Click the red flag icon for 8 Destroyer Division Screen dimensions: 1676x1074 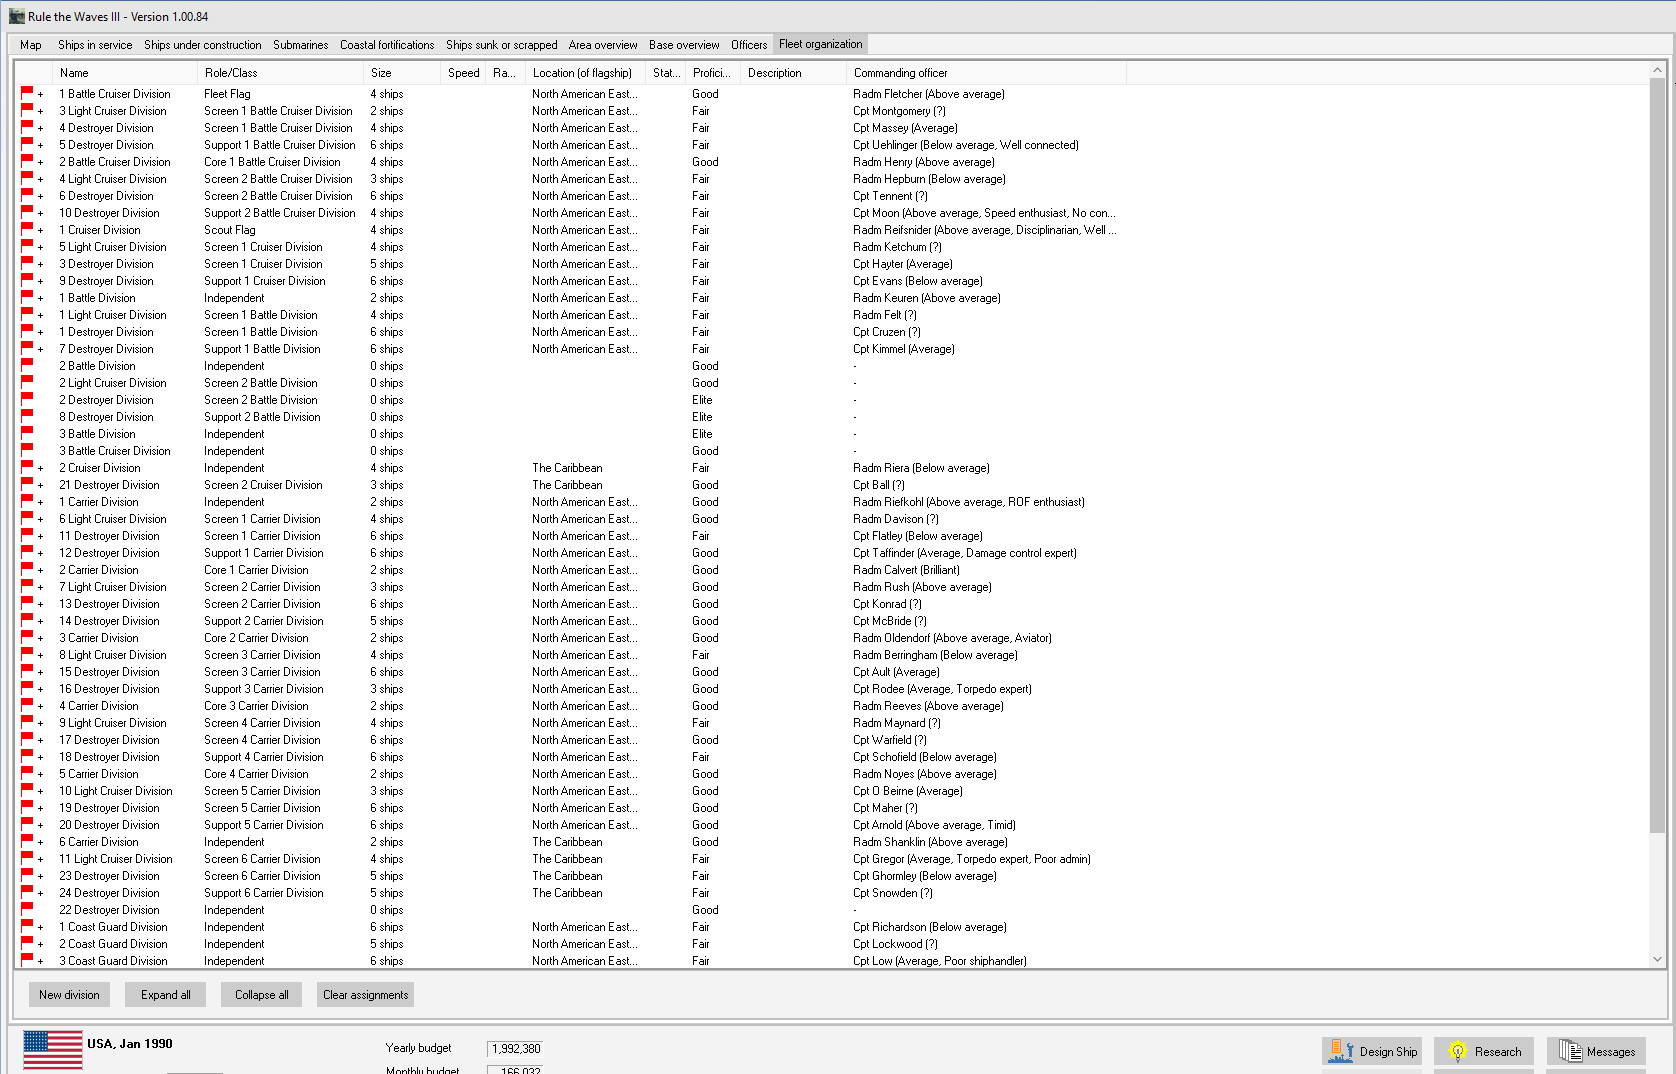click(x=27, y=416)
